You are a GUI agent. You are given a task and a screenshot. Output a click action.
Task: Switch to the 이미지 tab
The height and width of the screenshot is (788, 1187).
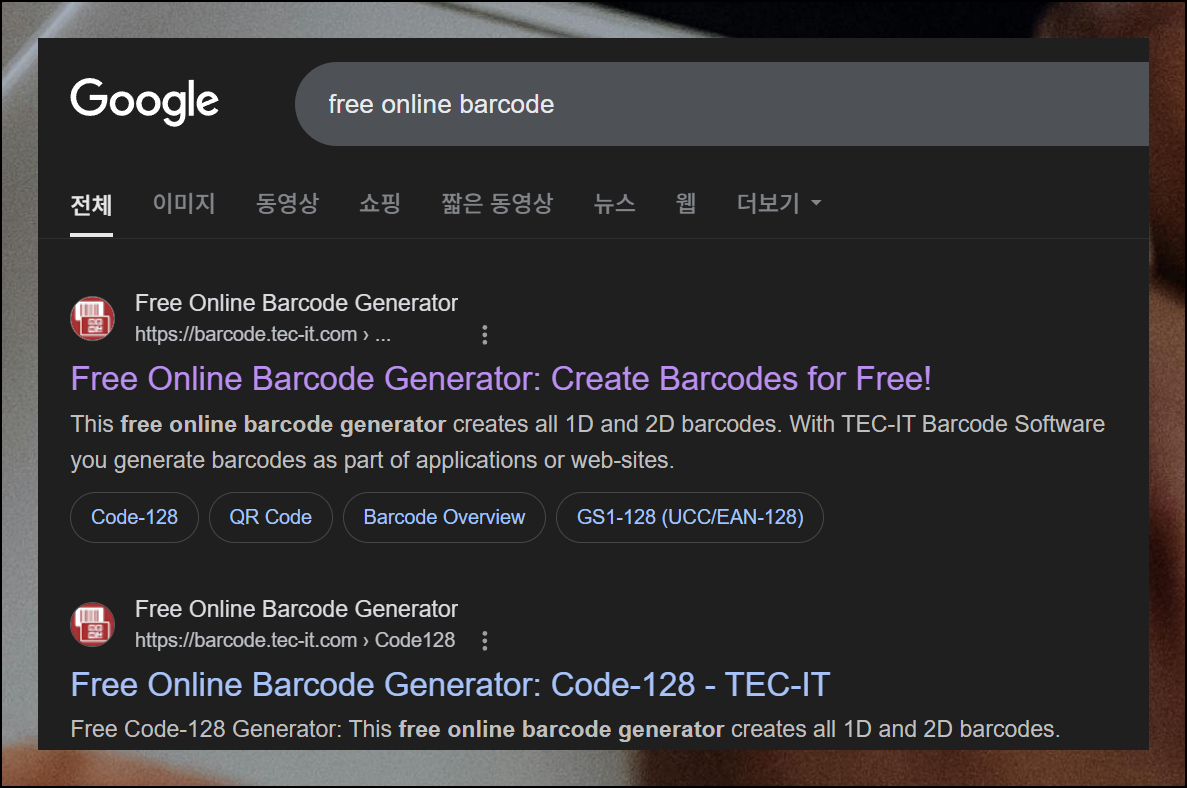point(184,203)
